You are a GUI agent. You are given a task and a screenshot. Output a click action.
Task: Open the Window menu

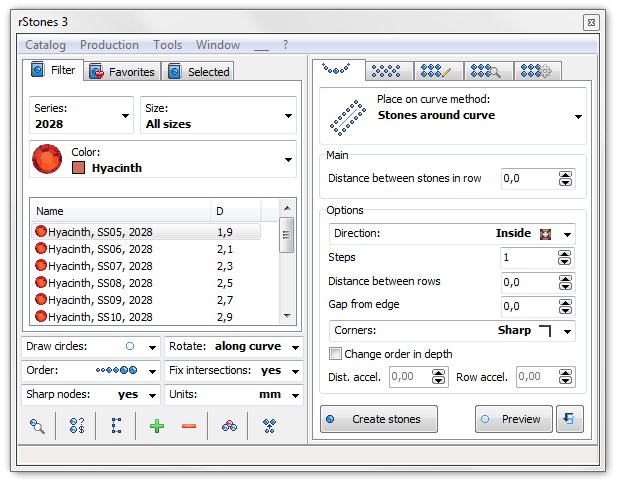click(x=218, y=45)
